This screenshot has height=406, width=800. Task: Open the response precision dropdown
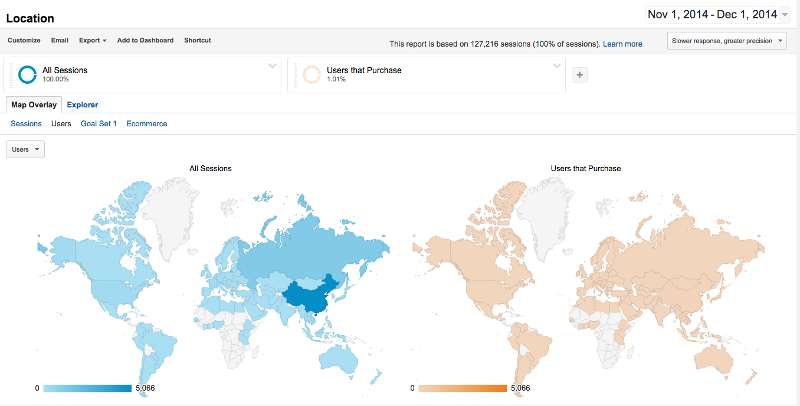pyautogui.click(x=726, y=41)
